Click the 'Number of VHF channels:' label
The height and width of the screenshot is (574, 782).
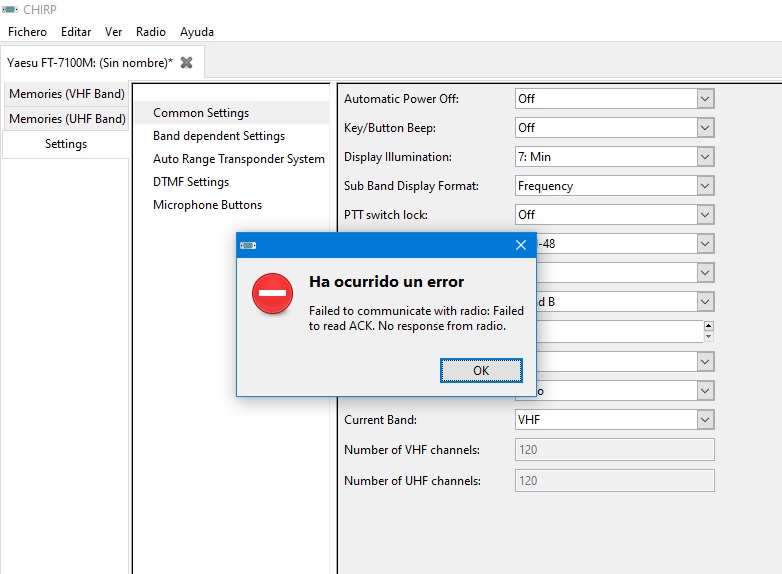coord(411,450)
